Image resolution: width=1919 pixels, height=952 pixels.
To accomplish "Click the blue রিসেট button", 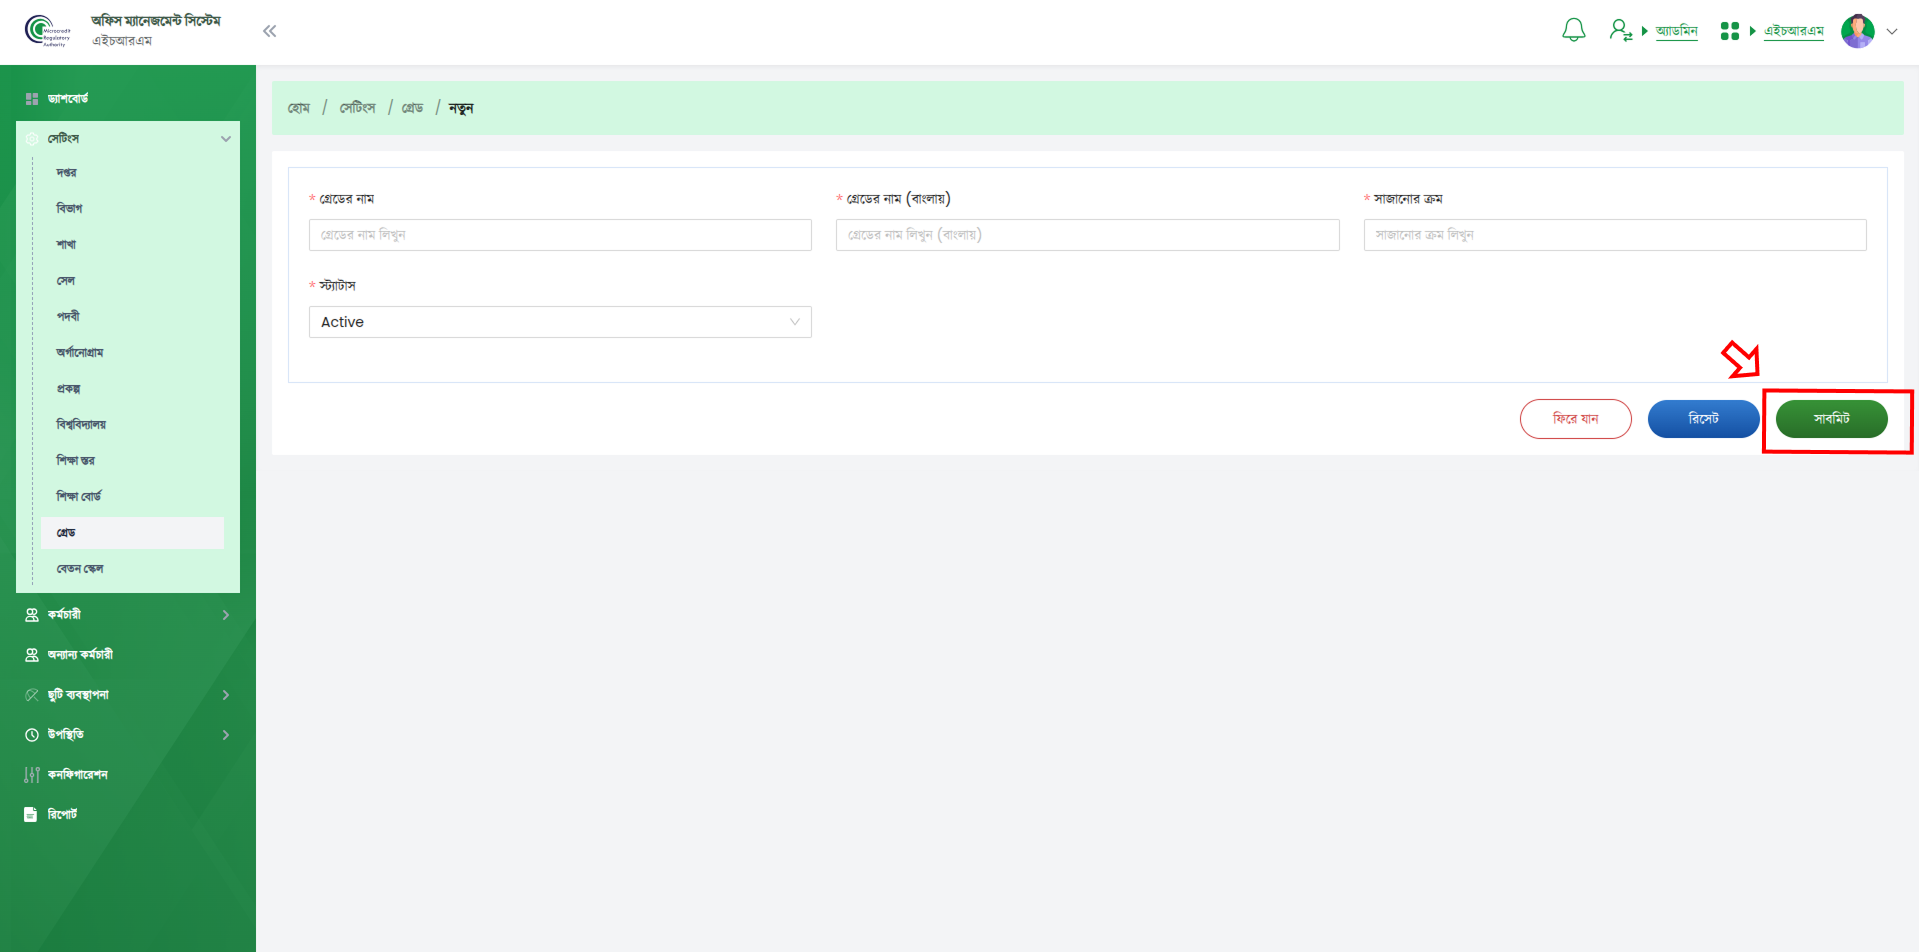I will pos(1703,419).
